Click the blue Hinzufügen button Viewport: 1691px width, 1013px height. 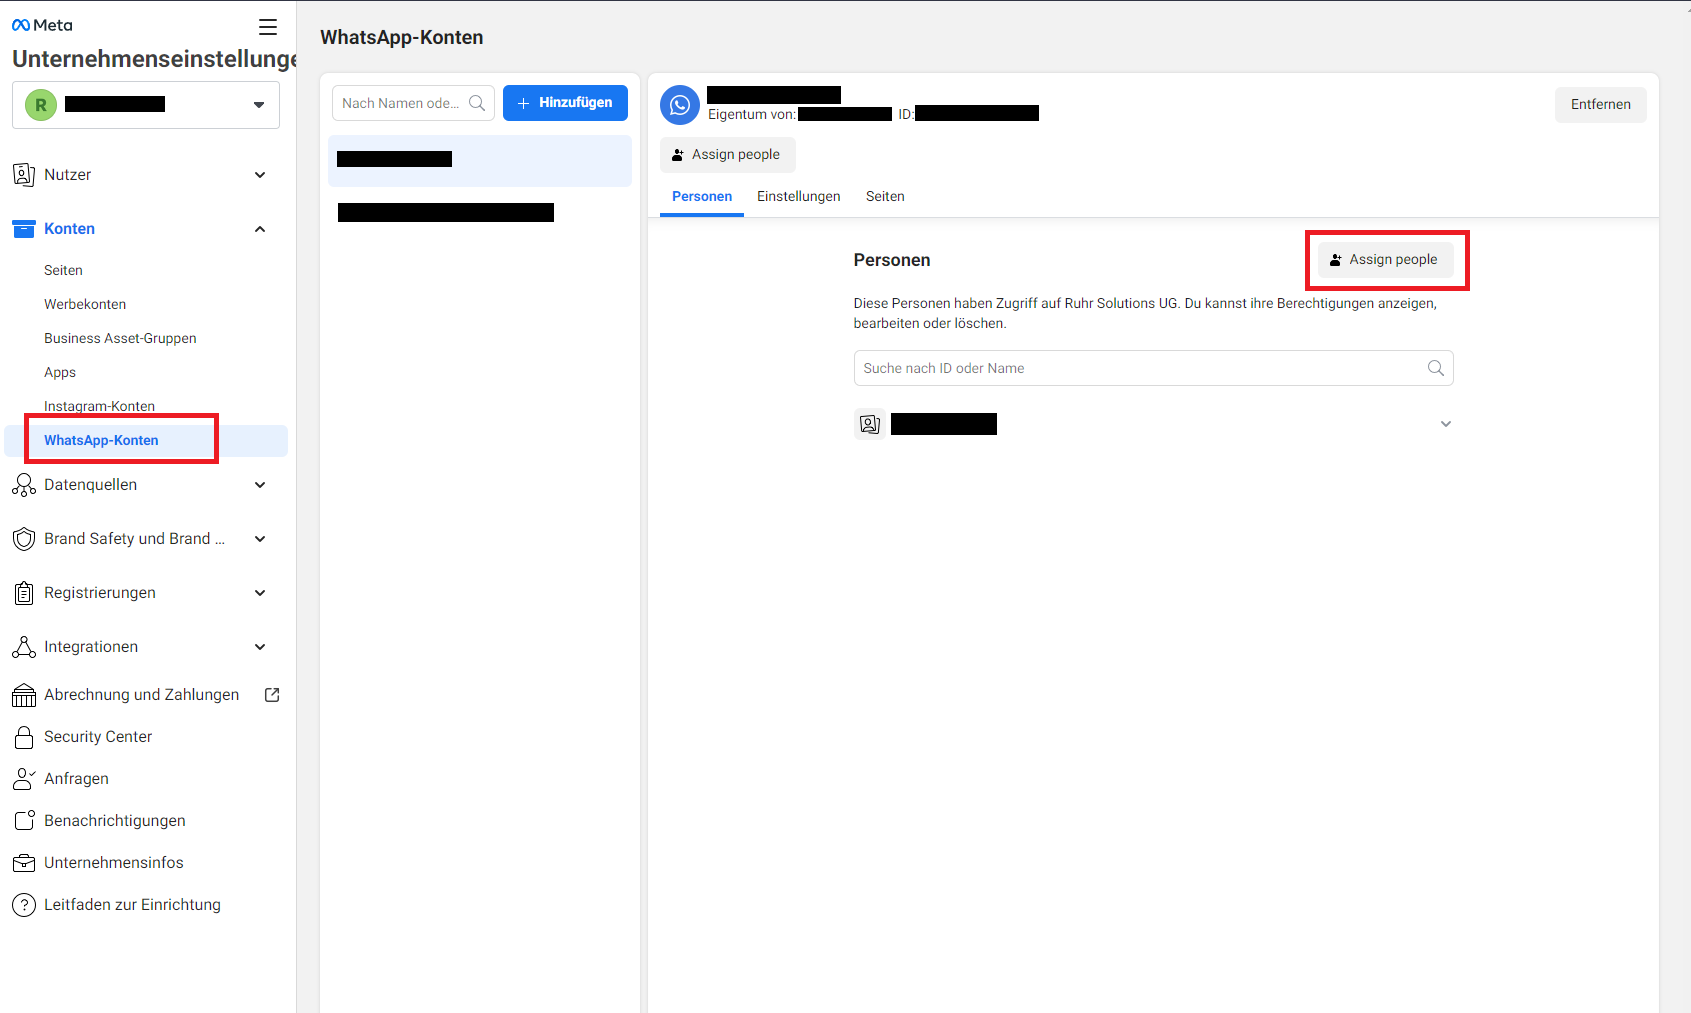(x=565, y=103)
